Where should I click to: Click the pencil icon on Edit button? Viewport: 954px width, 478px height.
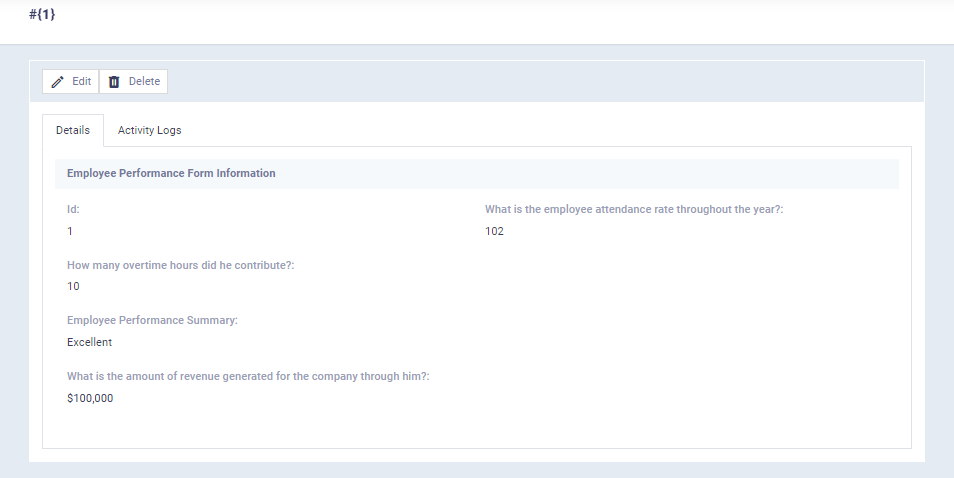(x=58, y=82)
